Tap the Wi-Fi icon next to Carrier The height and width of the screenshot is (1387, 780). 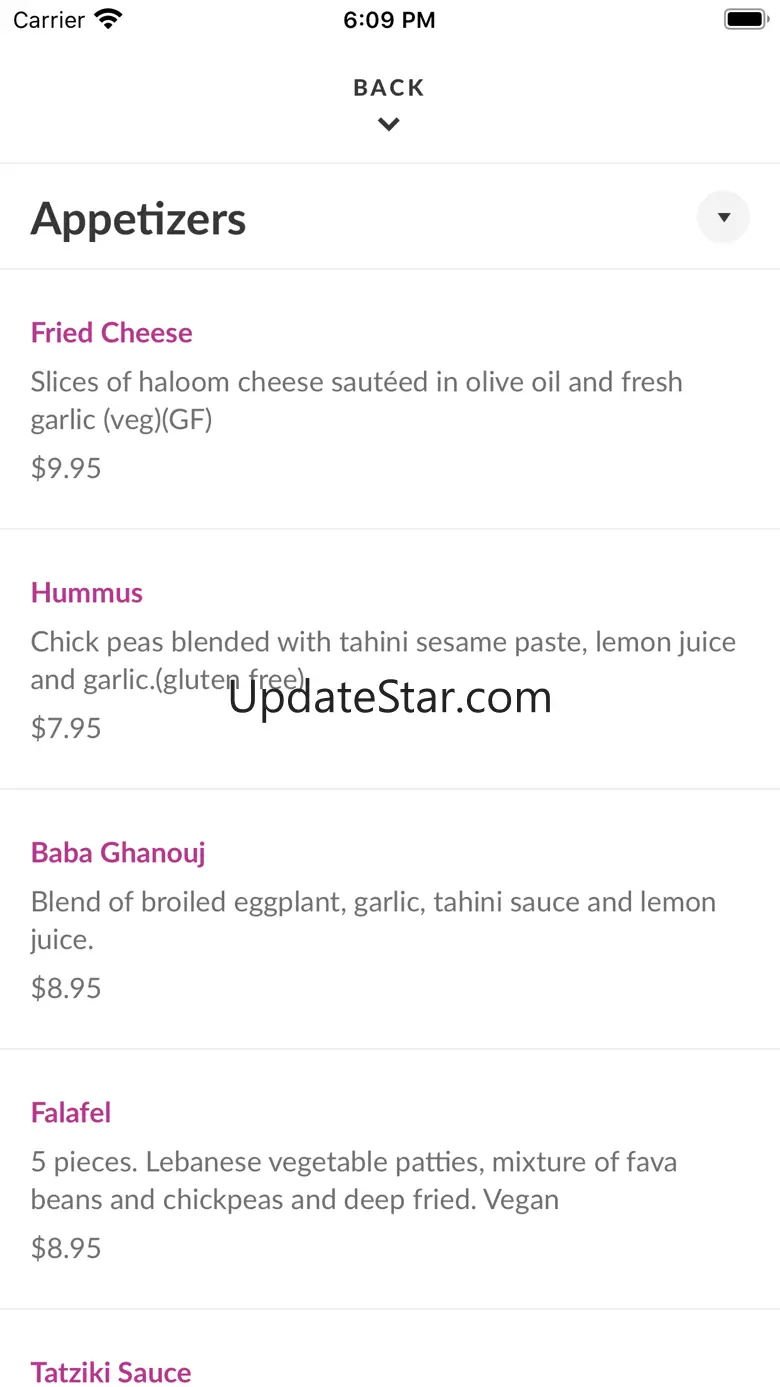tap(107, 19)
